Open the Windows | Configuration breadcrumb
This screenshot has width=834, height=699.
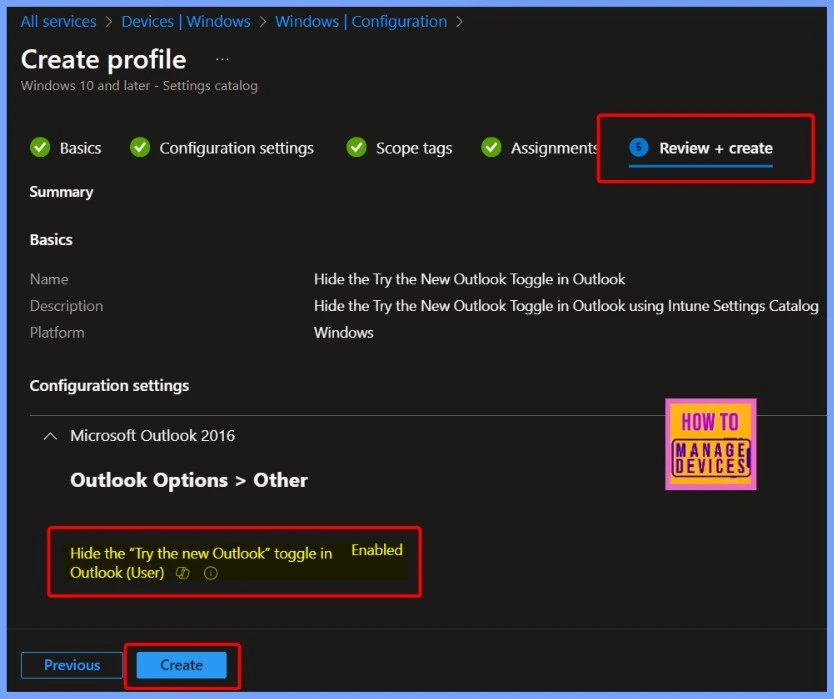361,21
